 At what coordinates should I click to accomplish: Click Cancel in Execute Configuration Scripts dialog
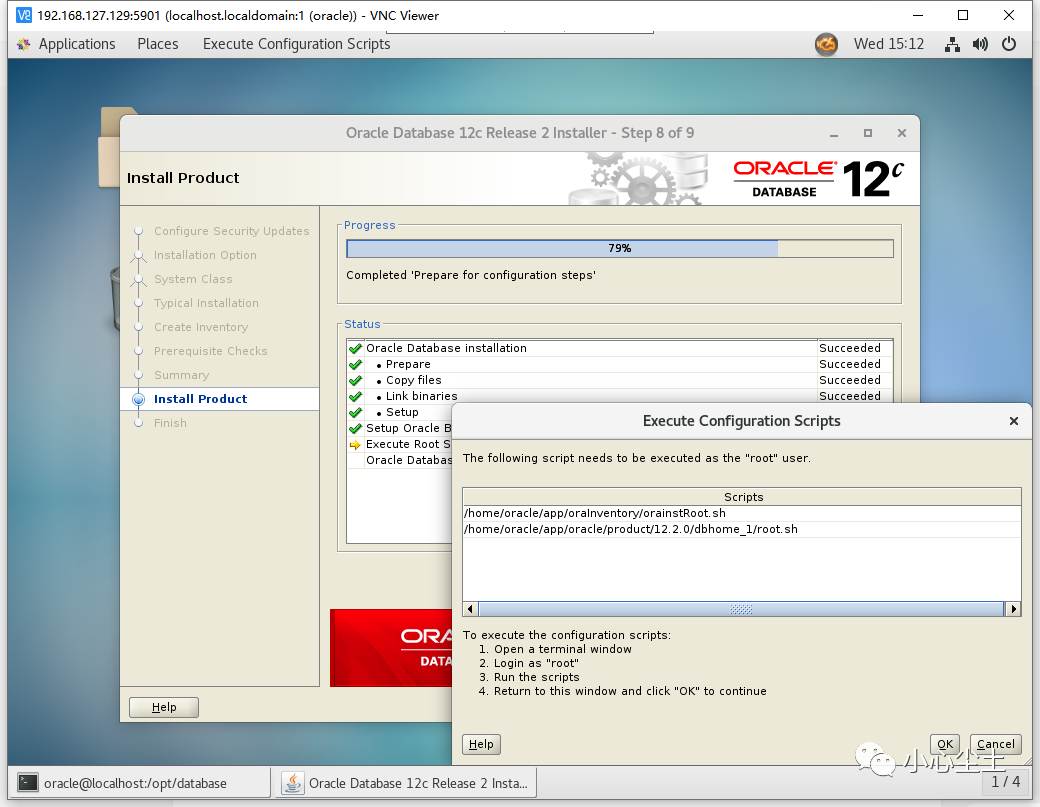995,744
